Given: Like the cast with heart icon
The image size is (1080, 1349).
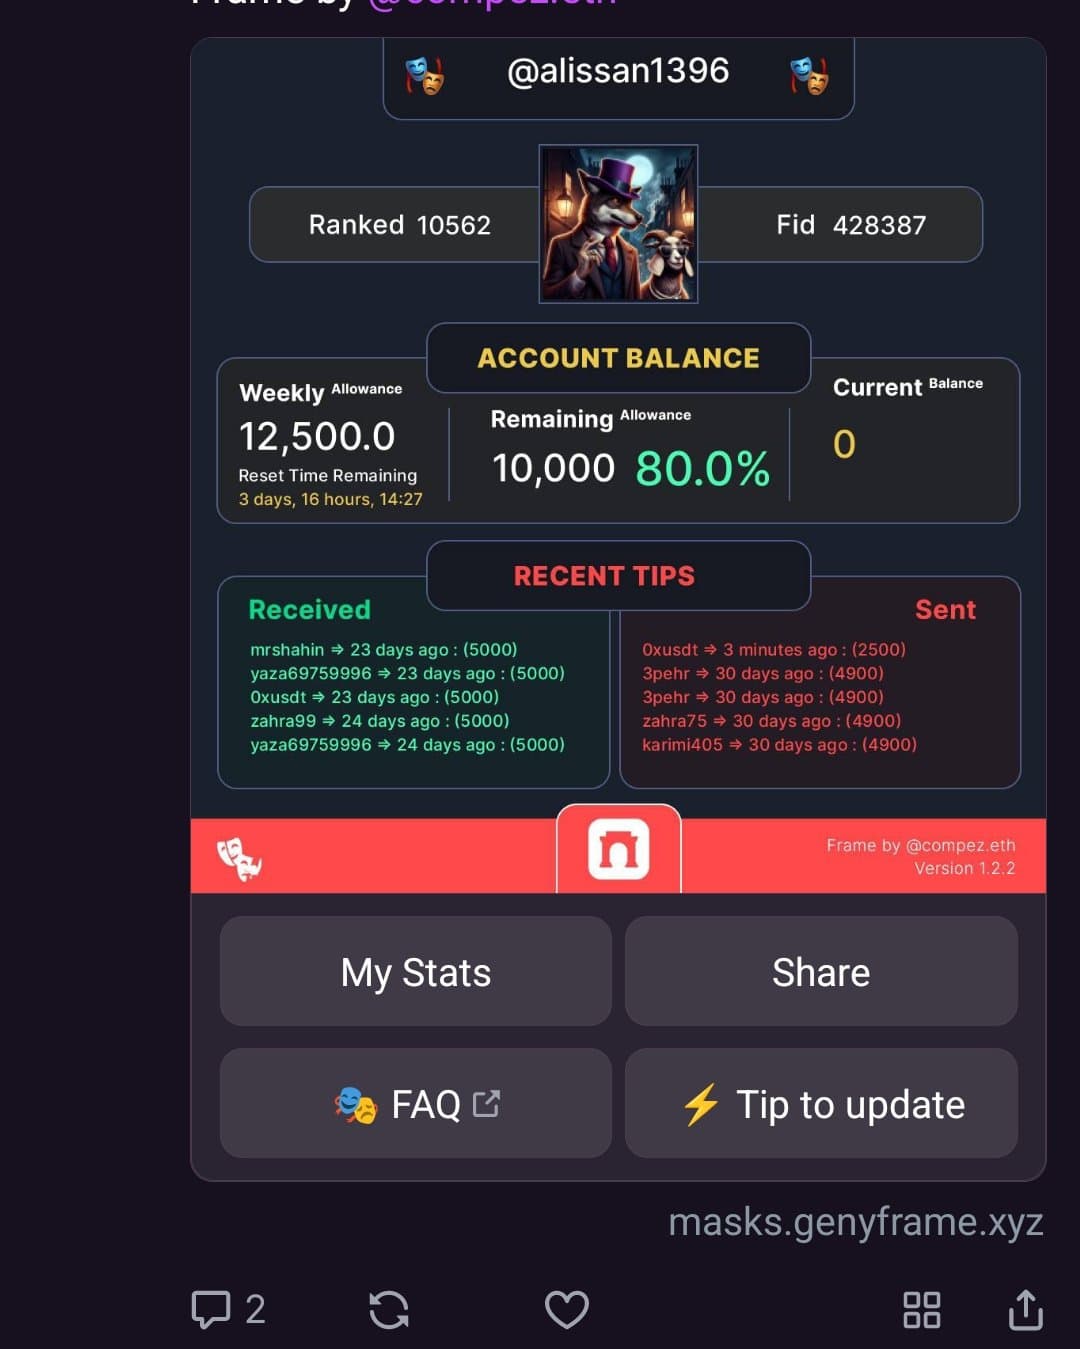Looking at the screenshot, I should point(566,1309).
